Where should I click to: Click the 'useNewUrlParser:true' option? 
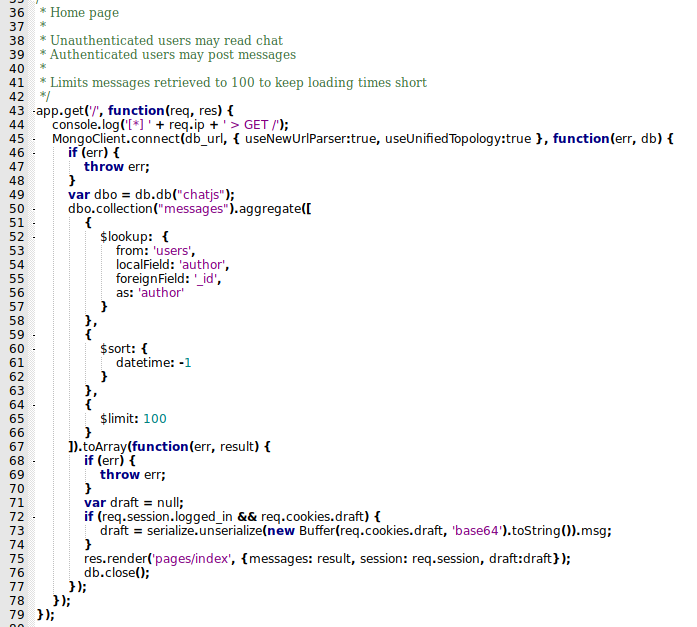[x=311, y=139]
